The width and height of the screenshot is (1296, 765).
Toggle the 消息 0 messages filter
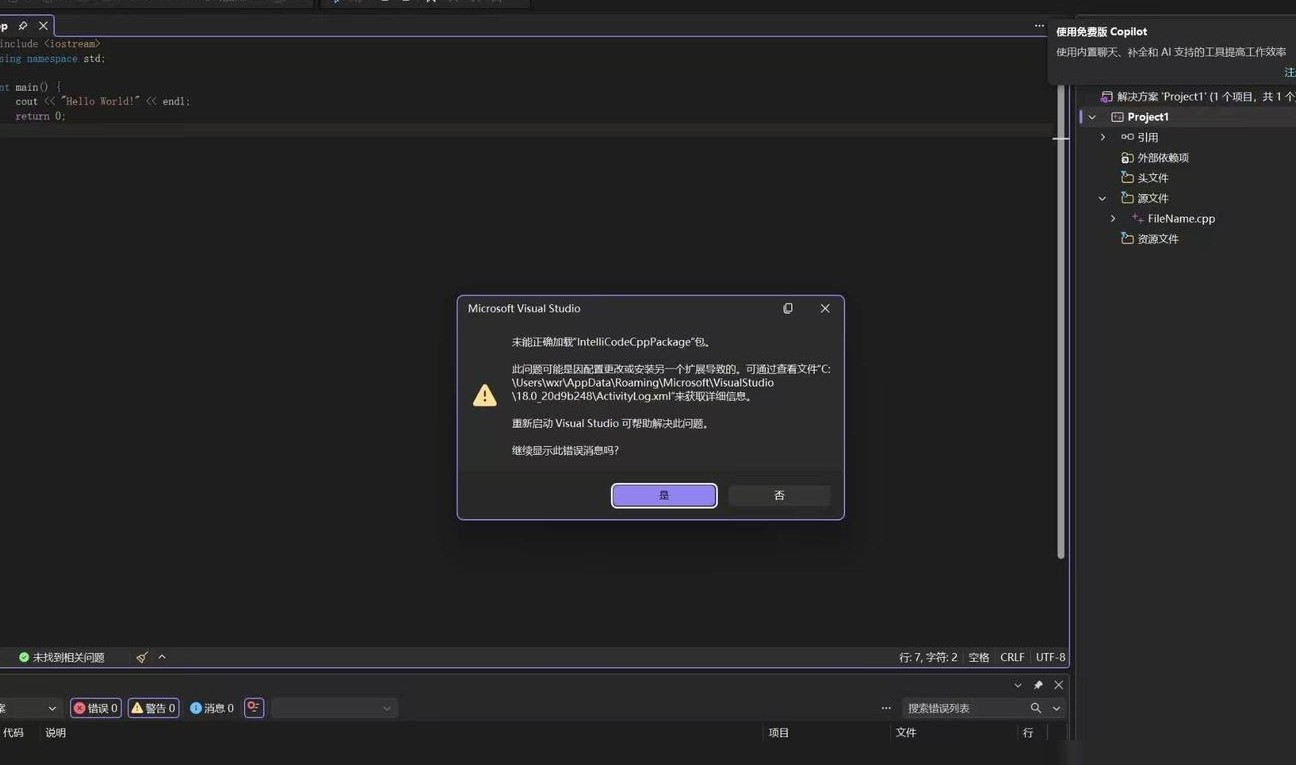(x=212, y=708)
